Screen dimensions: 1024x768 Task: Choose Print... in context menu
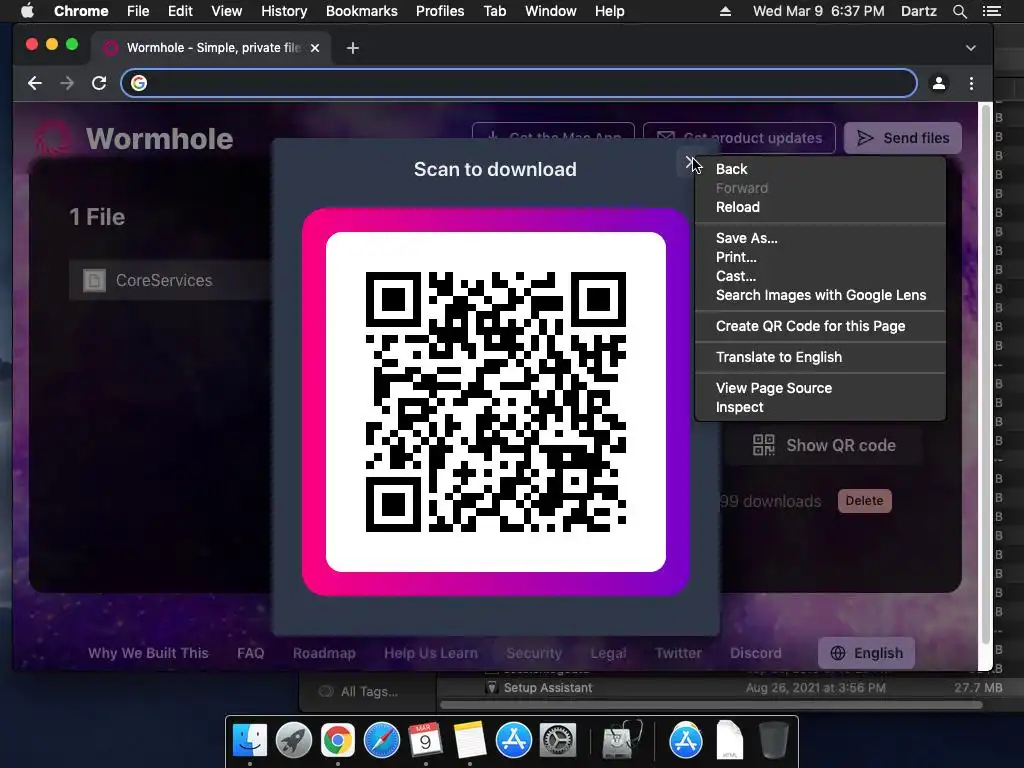pyautogui.click(x=736, y=257)
